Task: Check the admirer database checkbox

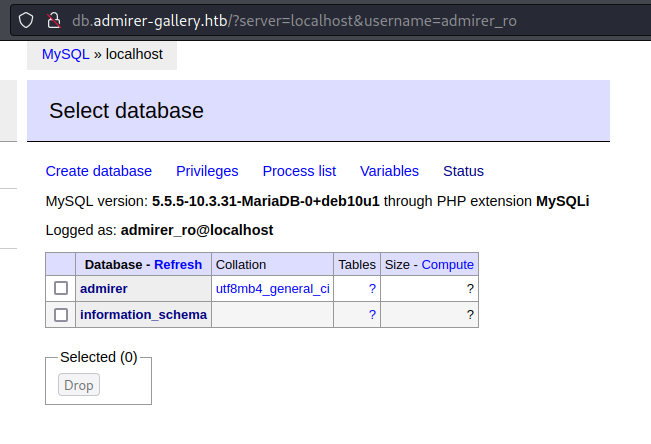Action: [61, 289]
